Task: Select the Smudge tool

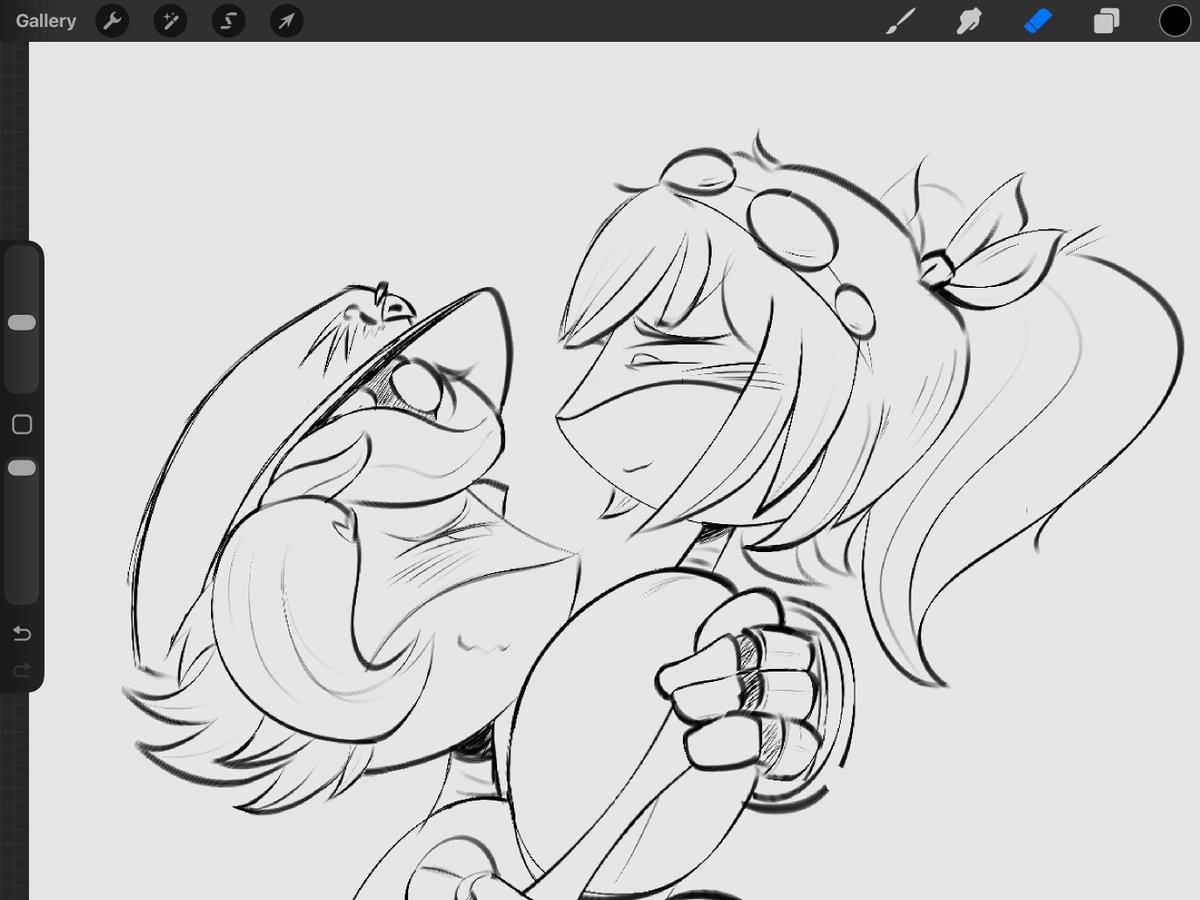Action: [x=969, y=21]
